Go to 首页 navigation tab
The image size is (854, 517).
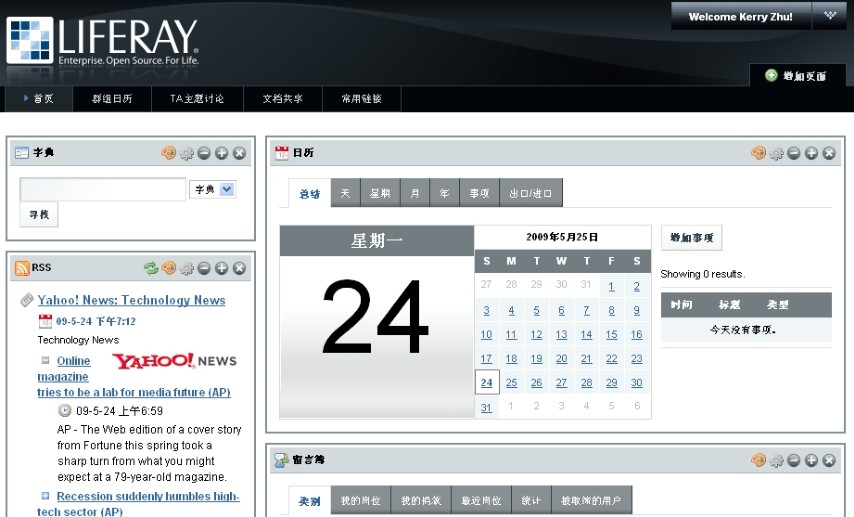39,99
